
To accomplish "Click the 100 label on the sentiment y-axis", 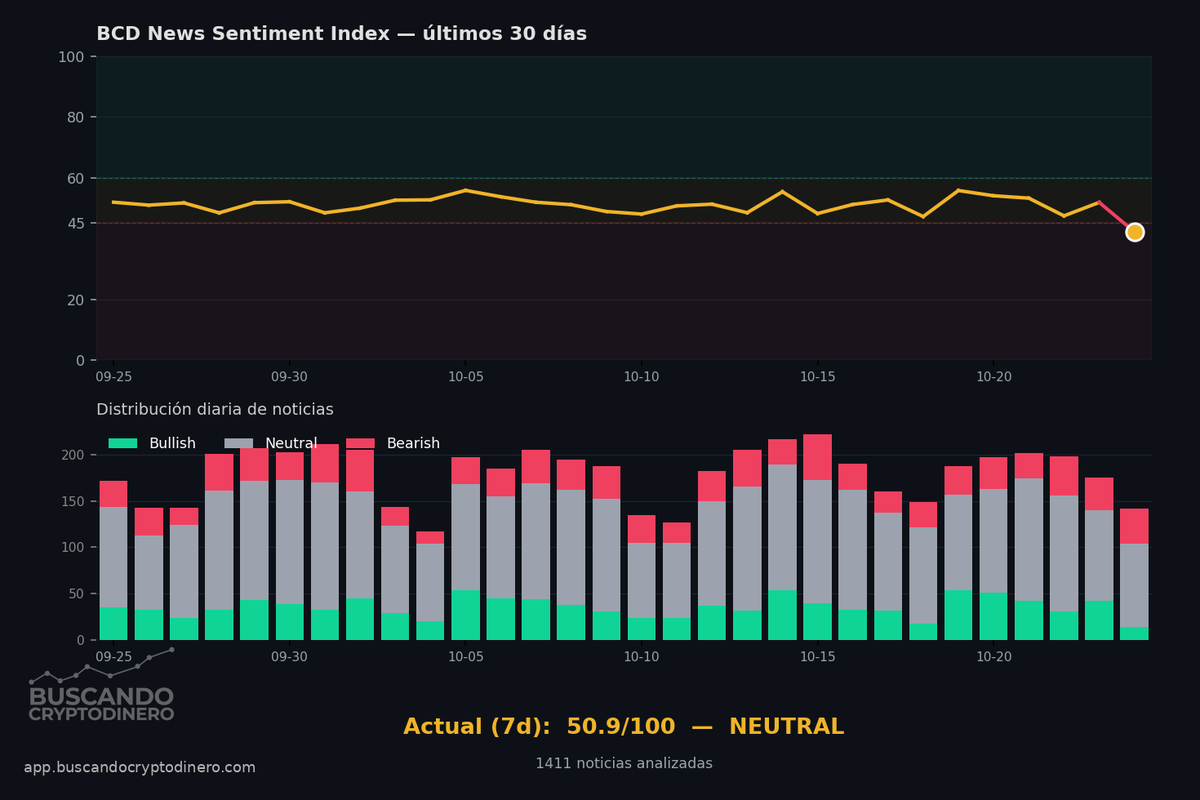I will [x=71, y=57].
